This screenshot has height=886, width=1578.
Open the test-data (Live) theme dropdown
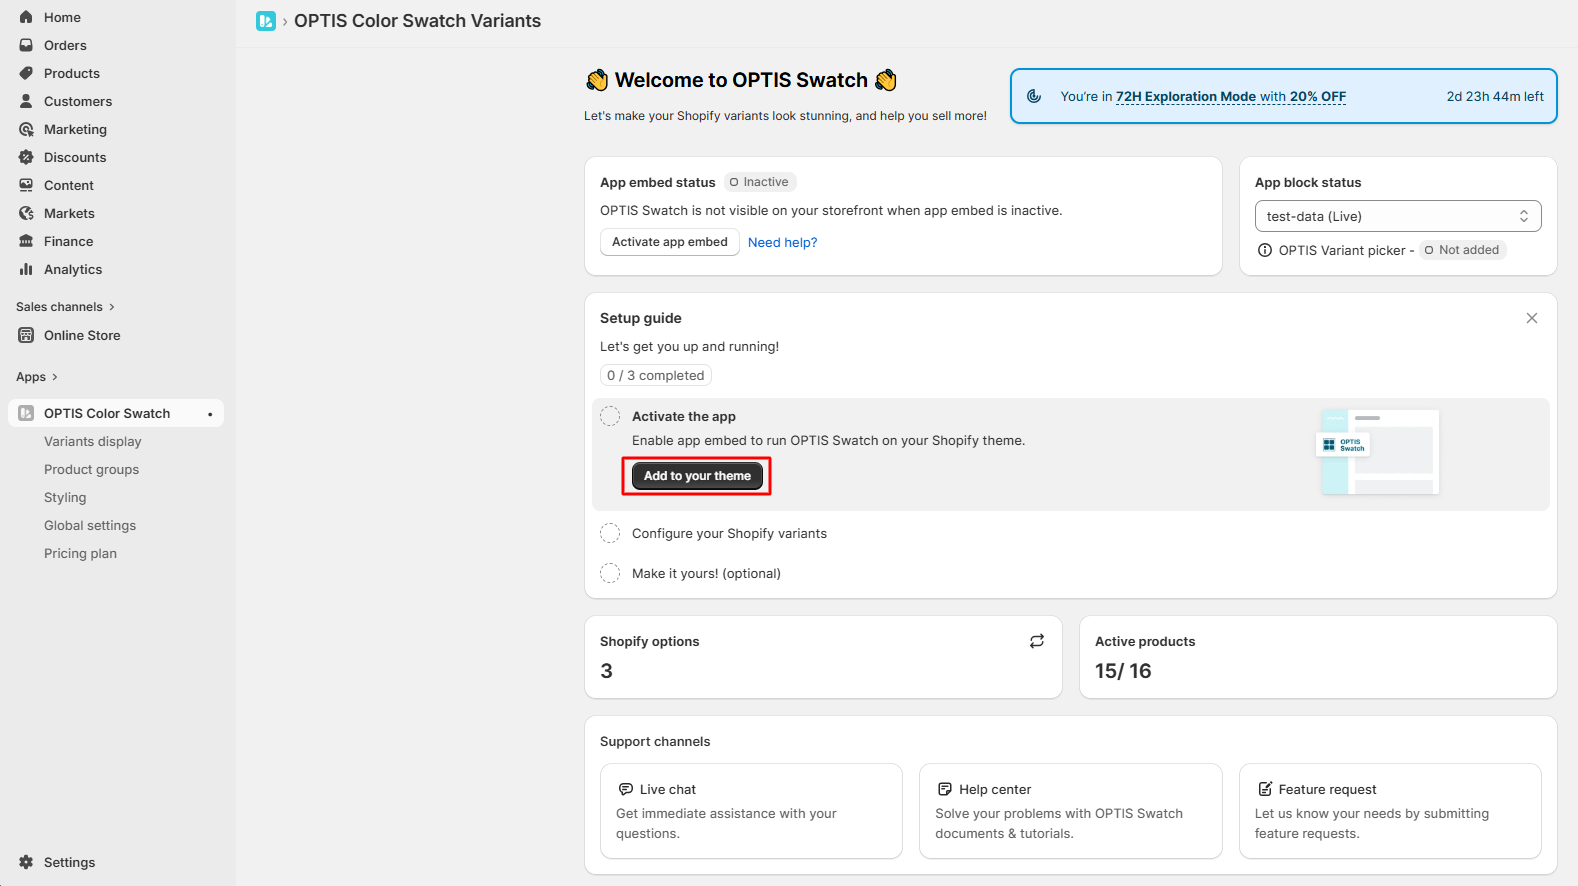[x=1398, y=216]
